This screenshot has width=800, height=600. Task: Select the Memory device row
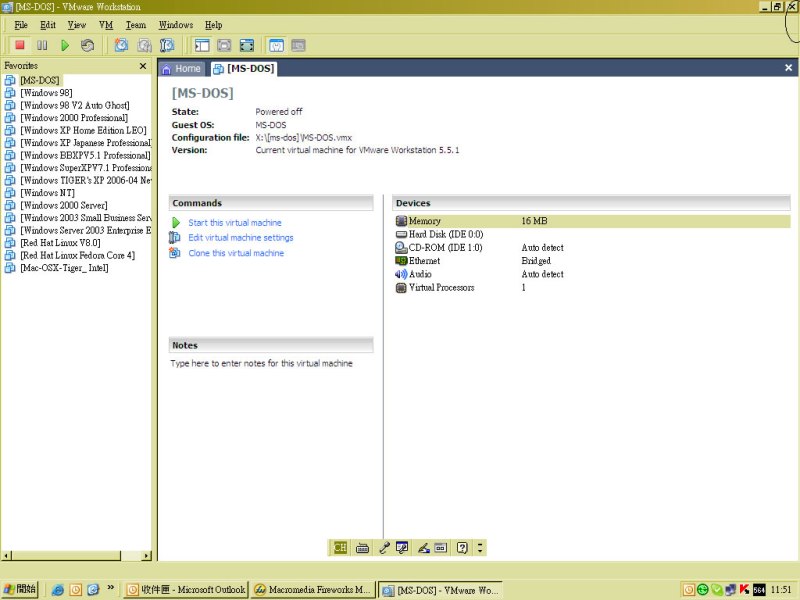tap(592, 221)
